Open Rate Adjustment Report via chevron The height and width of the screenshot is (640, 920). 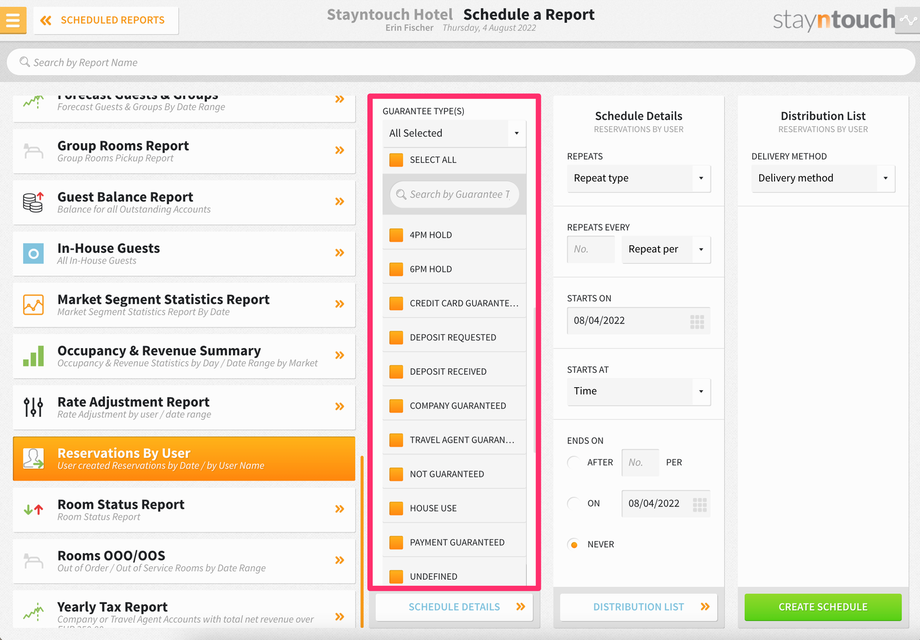(x=339, y=406)
